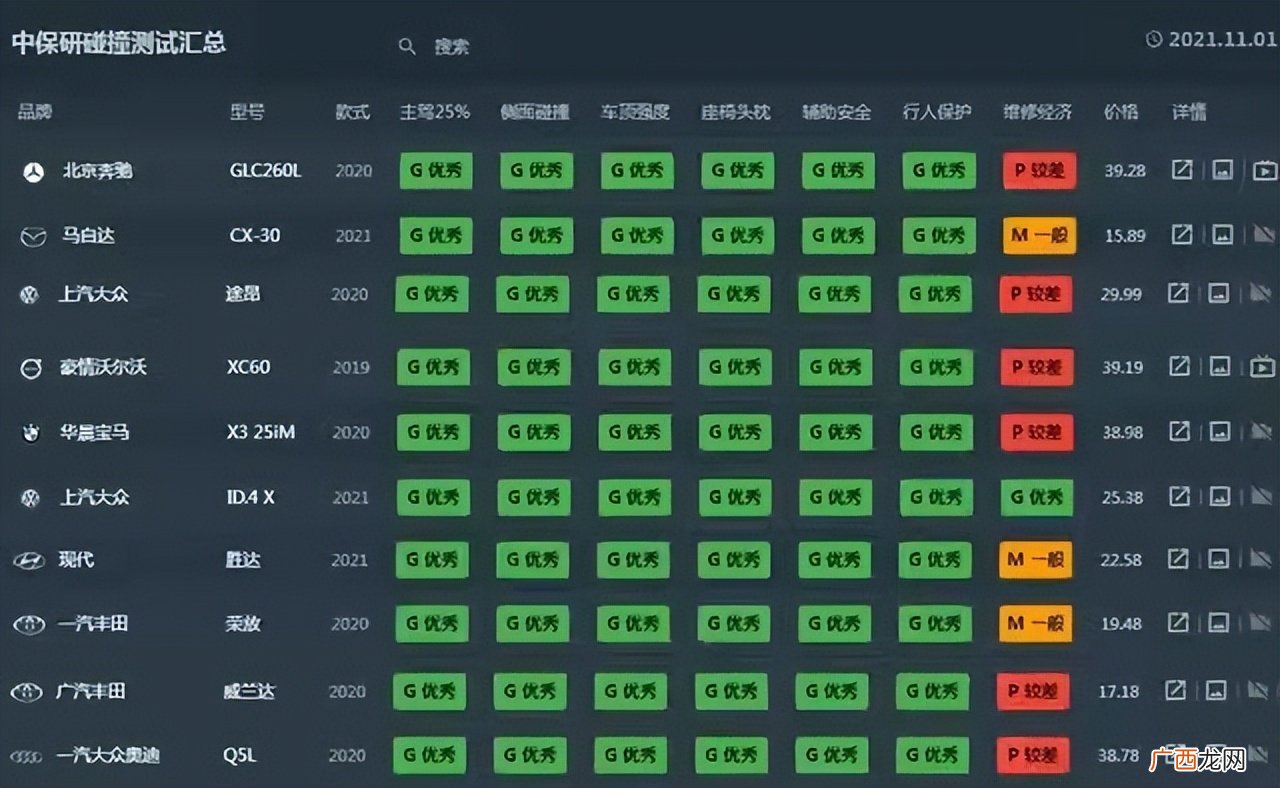Sort by the 品牌 column header
This screenshot has width=1280, height=788.
pos(35,112)
